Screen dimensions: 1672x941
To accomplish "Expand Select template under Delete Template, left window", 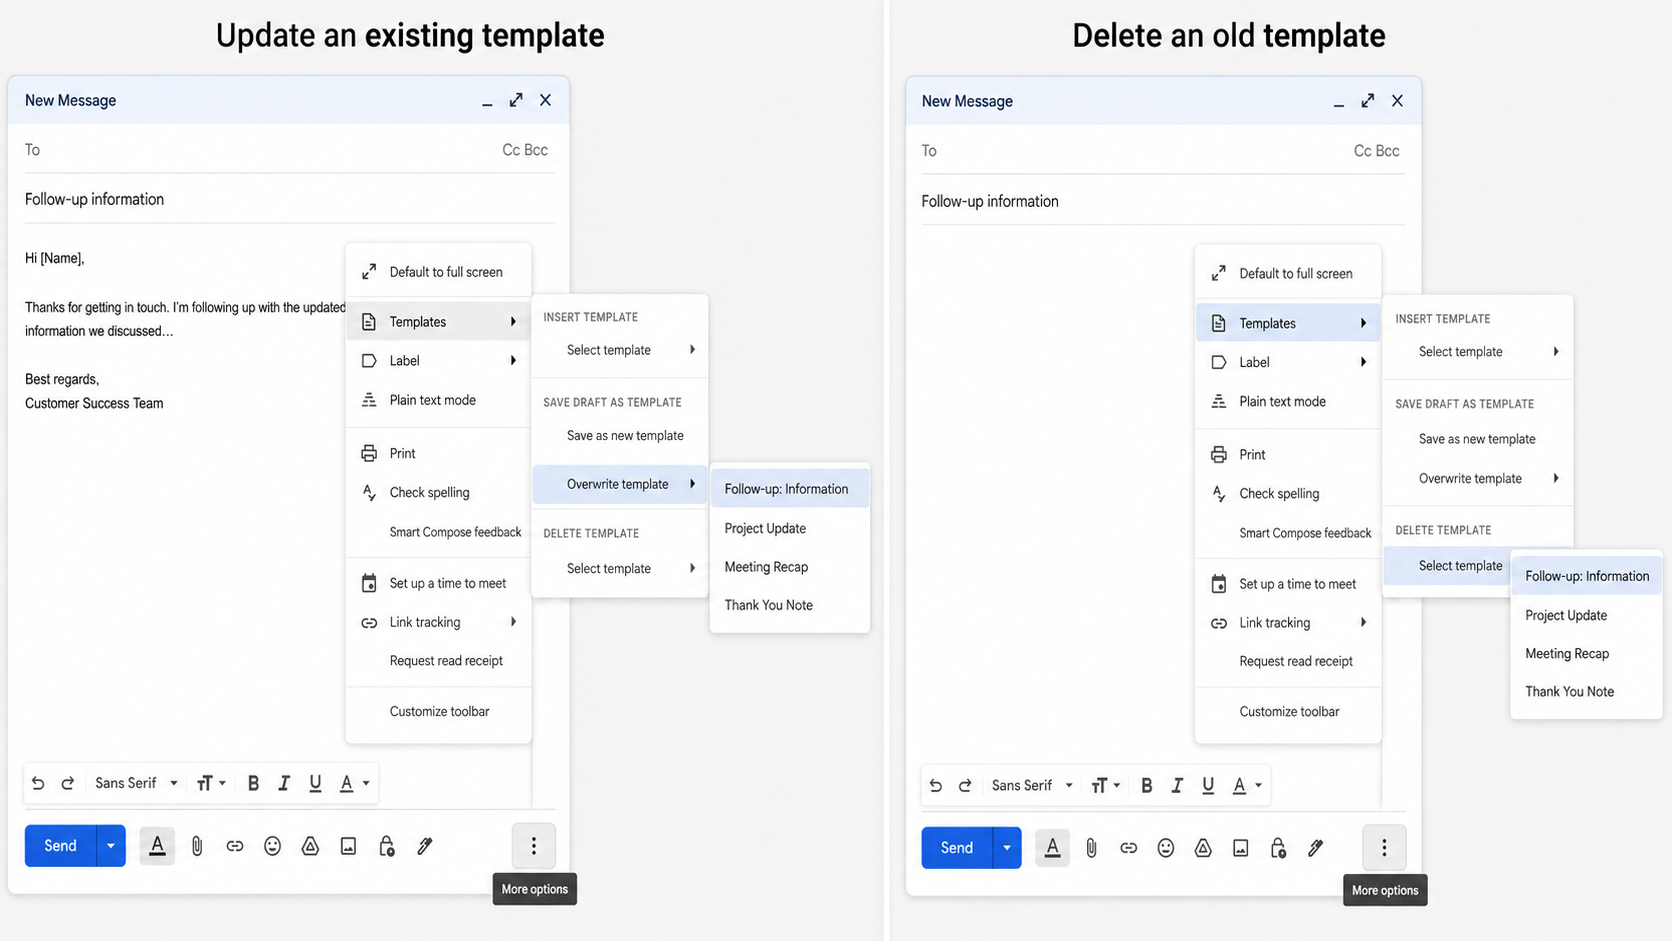I will point(620,568).
